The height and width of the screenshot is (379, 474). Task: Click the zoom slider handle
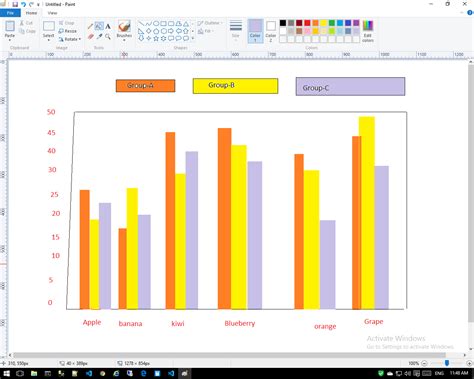tap(447, 363)
